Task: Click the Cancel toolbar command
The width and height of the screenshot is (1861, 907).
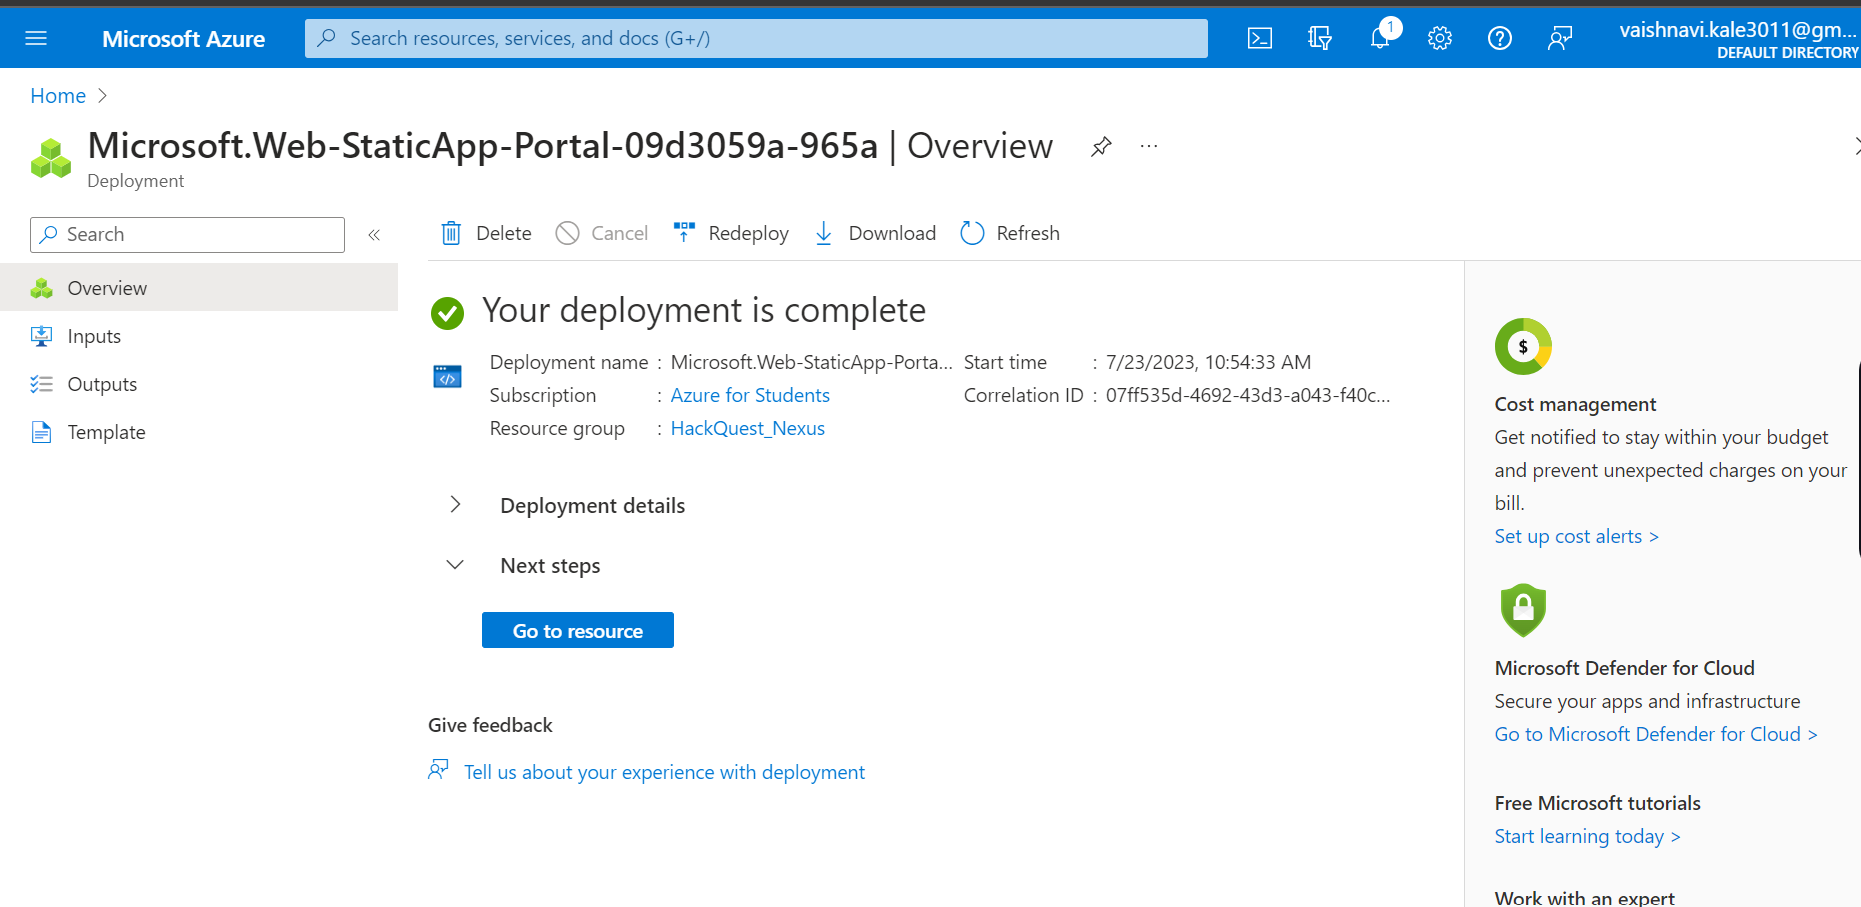Action: coord(602,233)
